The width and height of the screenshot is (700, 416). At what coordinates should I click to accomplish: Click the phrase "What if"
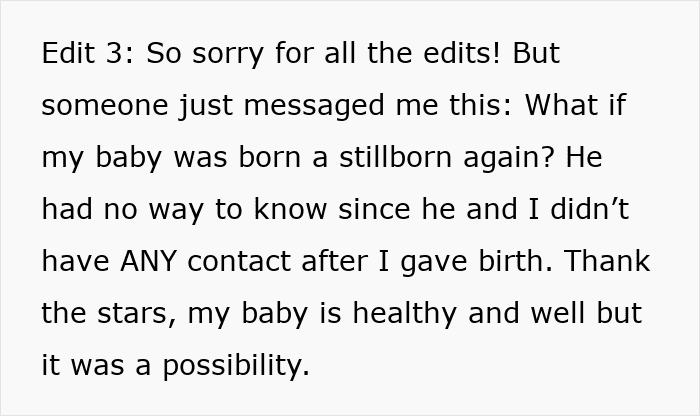click(x=577, y=106)
